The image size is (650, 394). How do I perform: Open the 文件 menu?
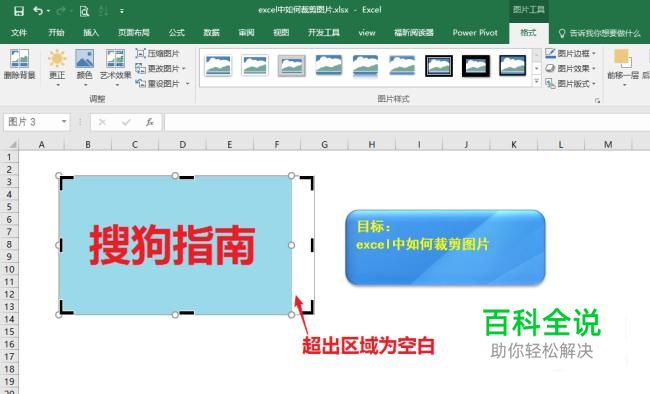(x=19, y=32)
